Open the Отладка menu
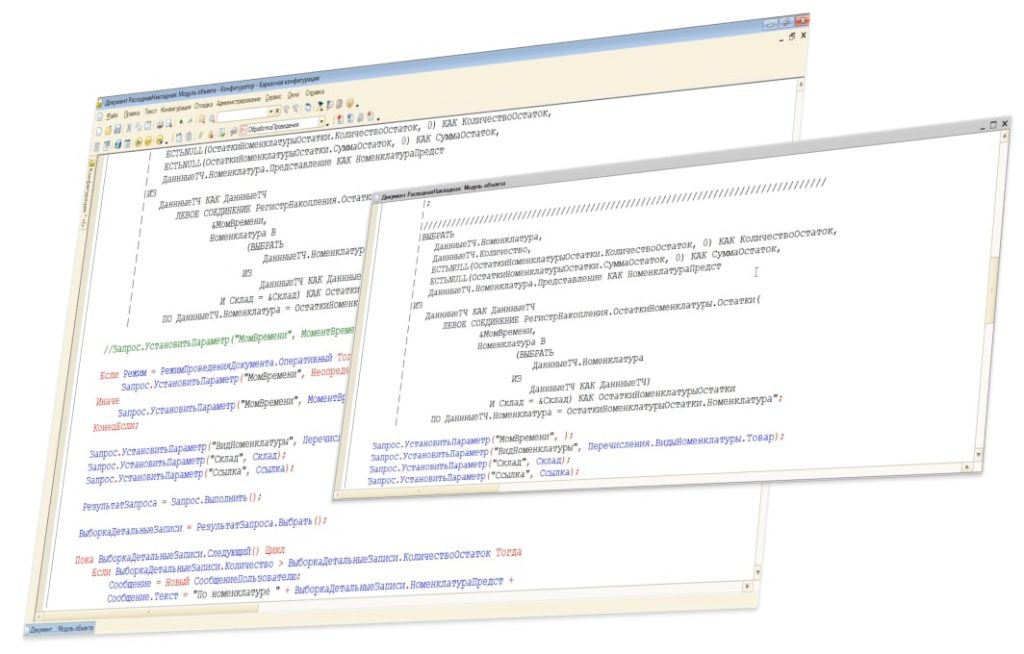The height and width of the screenshot is (654, 1024). point(203,105)
